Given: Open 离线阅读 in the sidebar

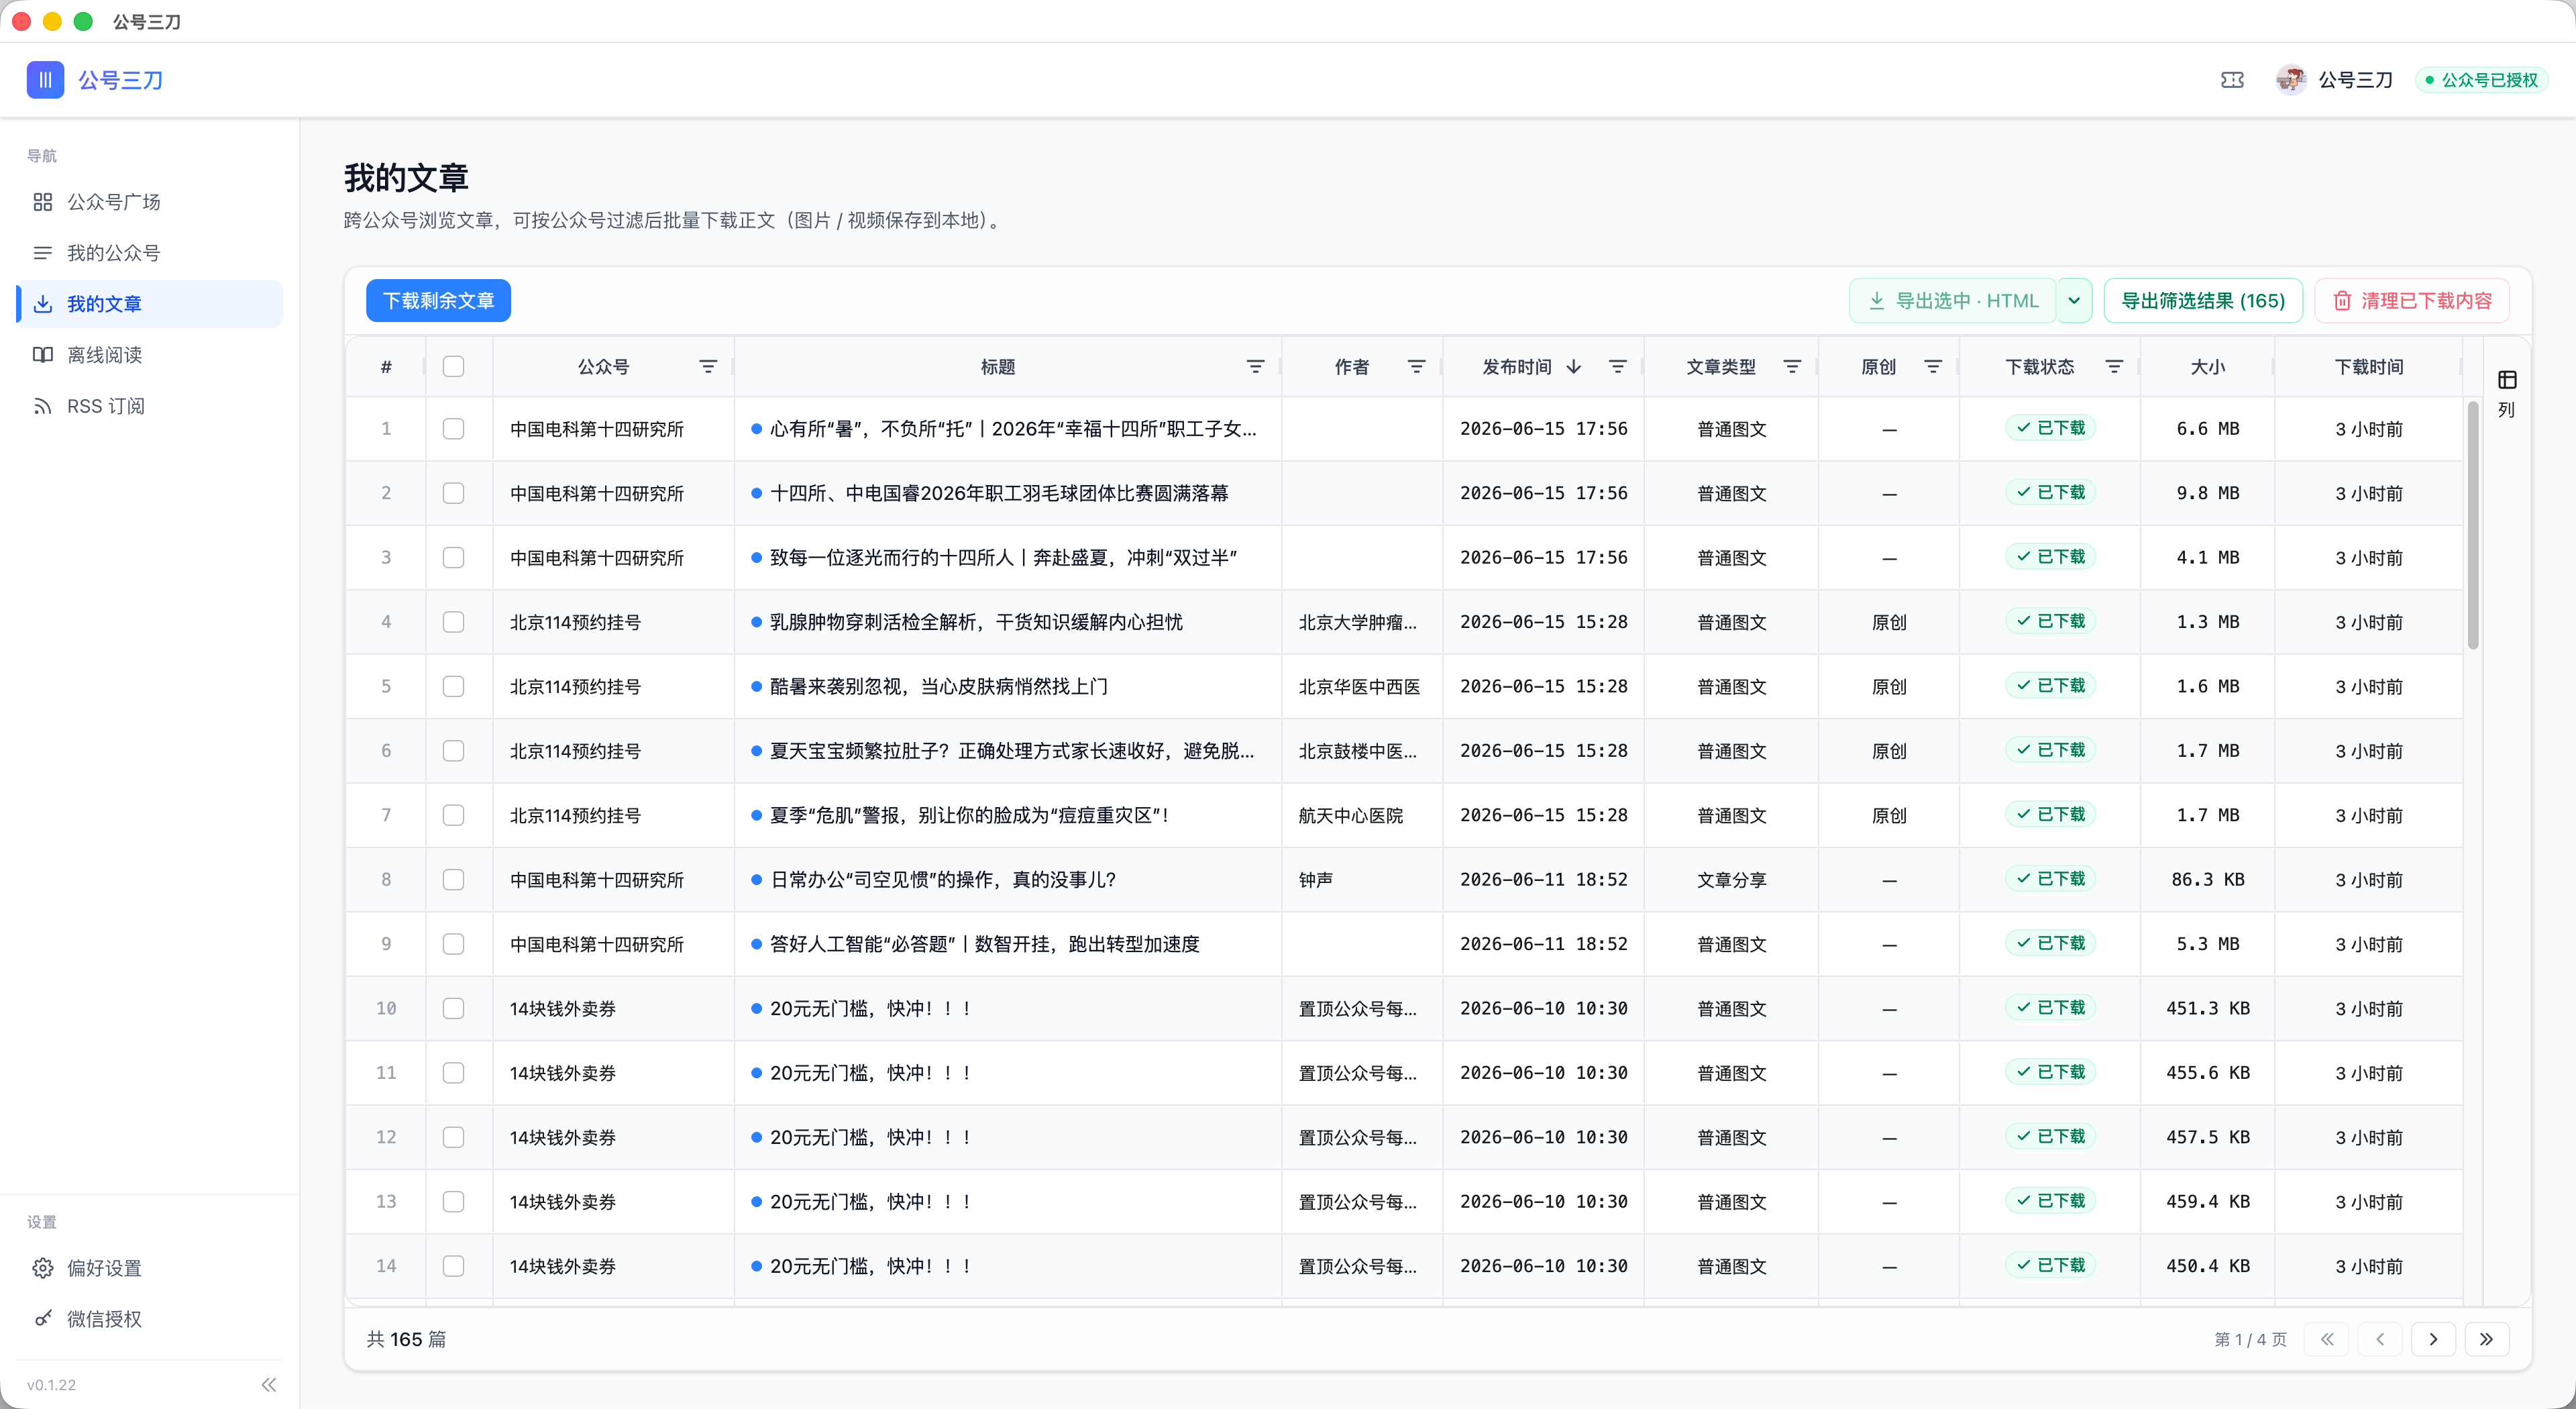Looking at the screenshot, I should [x=150, y=355].
